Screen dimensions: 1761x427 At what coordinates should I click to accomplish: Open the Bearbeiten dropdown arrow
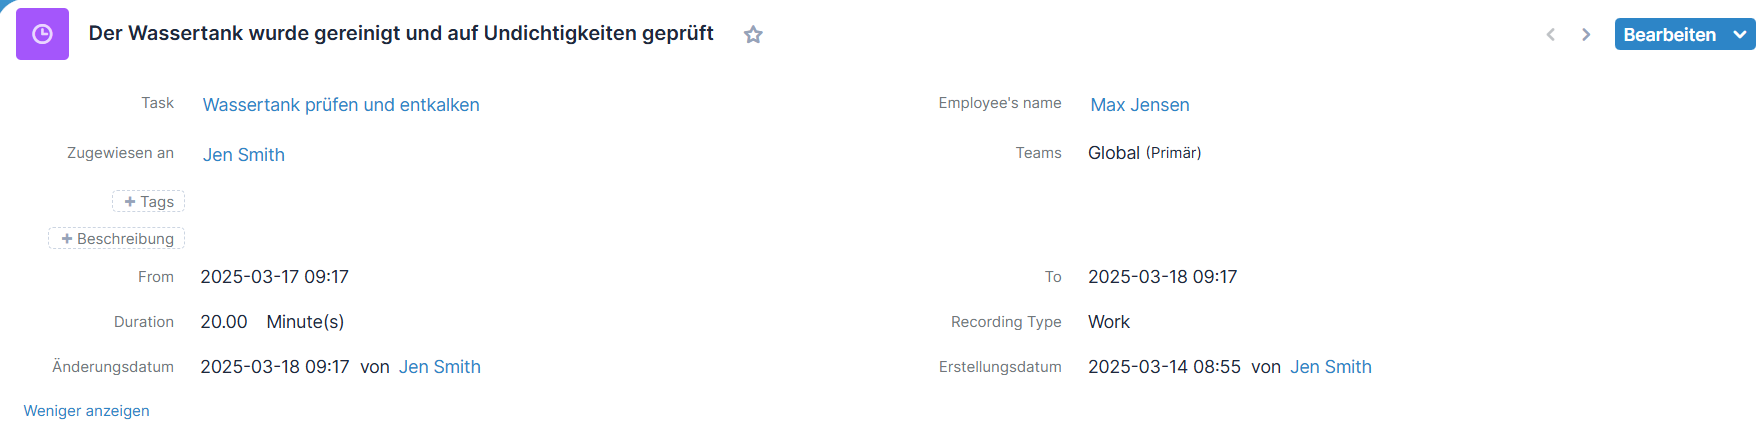(x=1740, y=34)
